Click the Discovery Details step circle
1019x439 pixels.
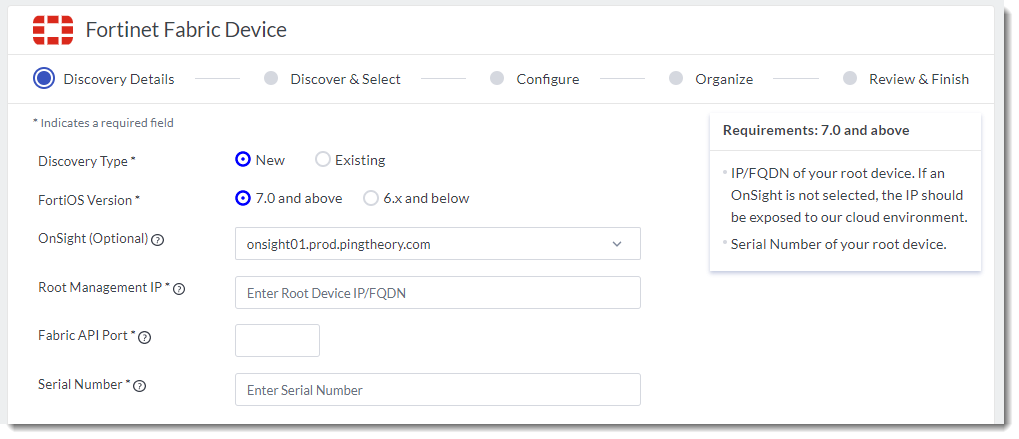click(43, 78)
